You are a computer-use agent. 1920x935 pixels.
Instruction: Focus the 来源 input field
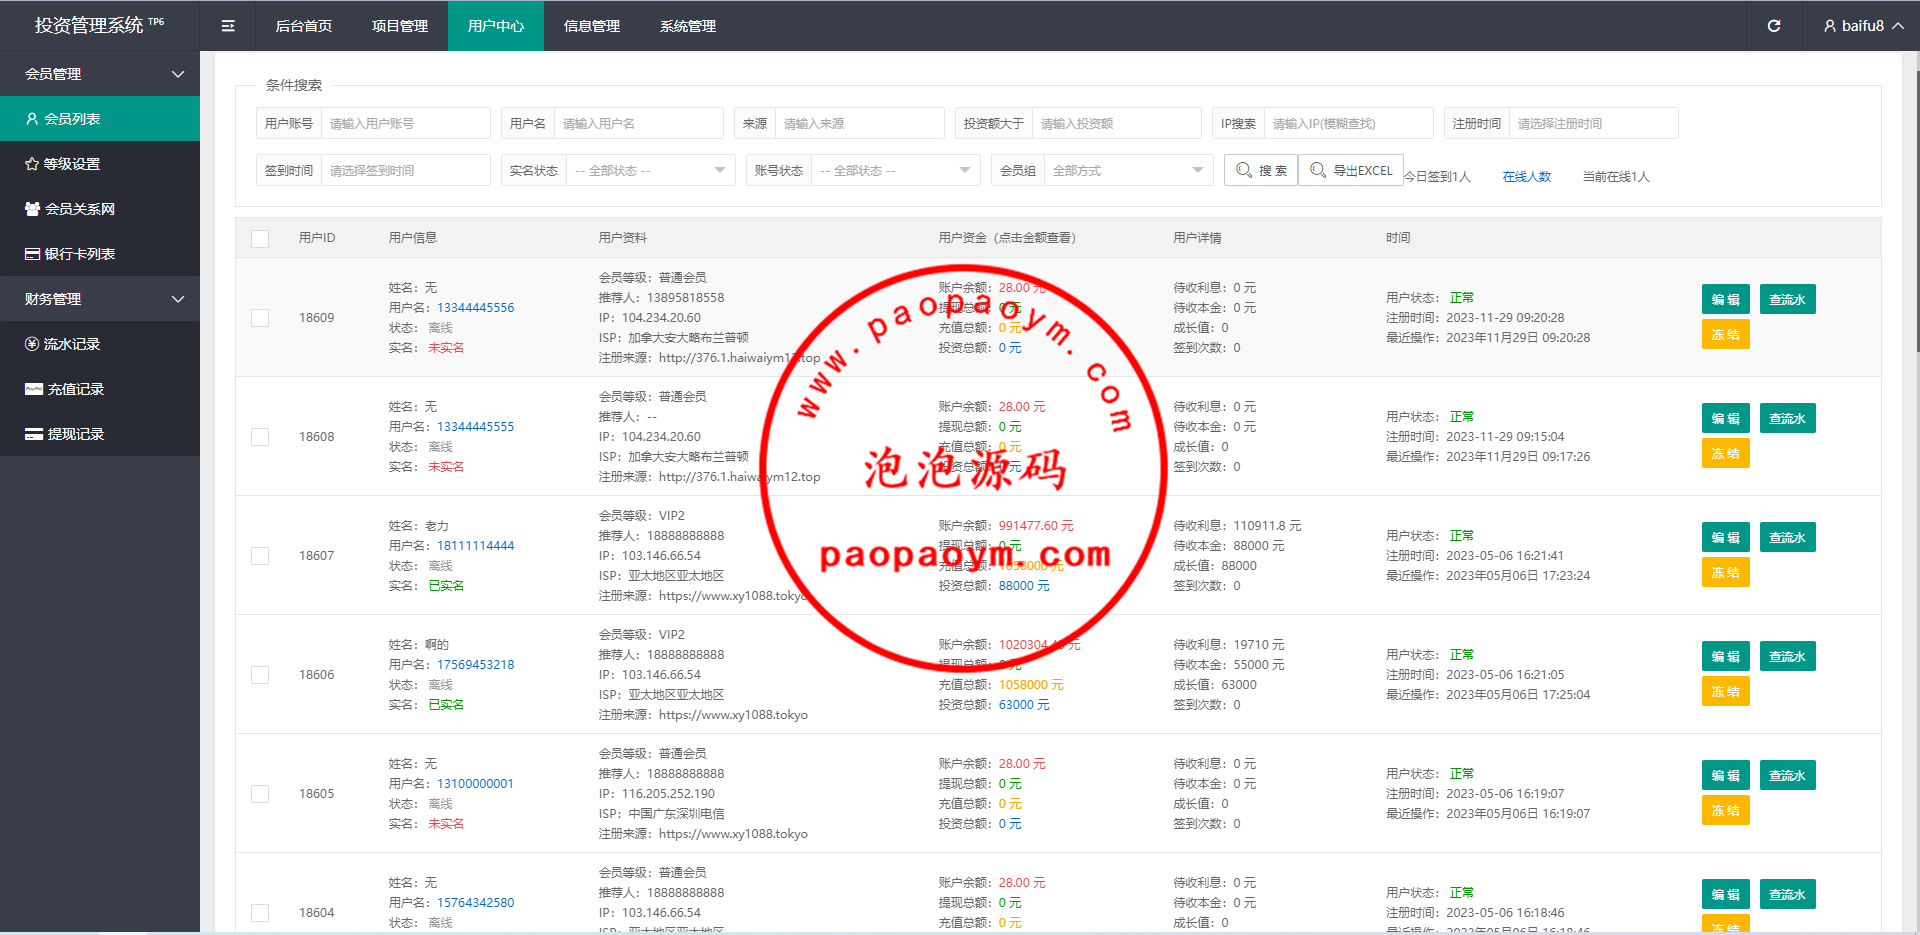click(x=860, y=123)
